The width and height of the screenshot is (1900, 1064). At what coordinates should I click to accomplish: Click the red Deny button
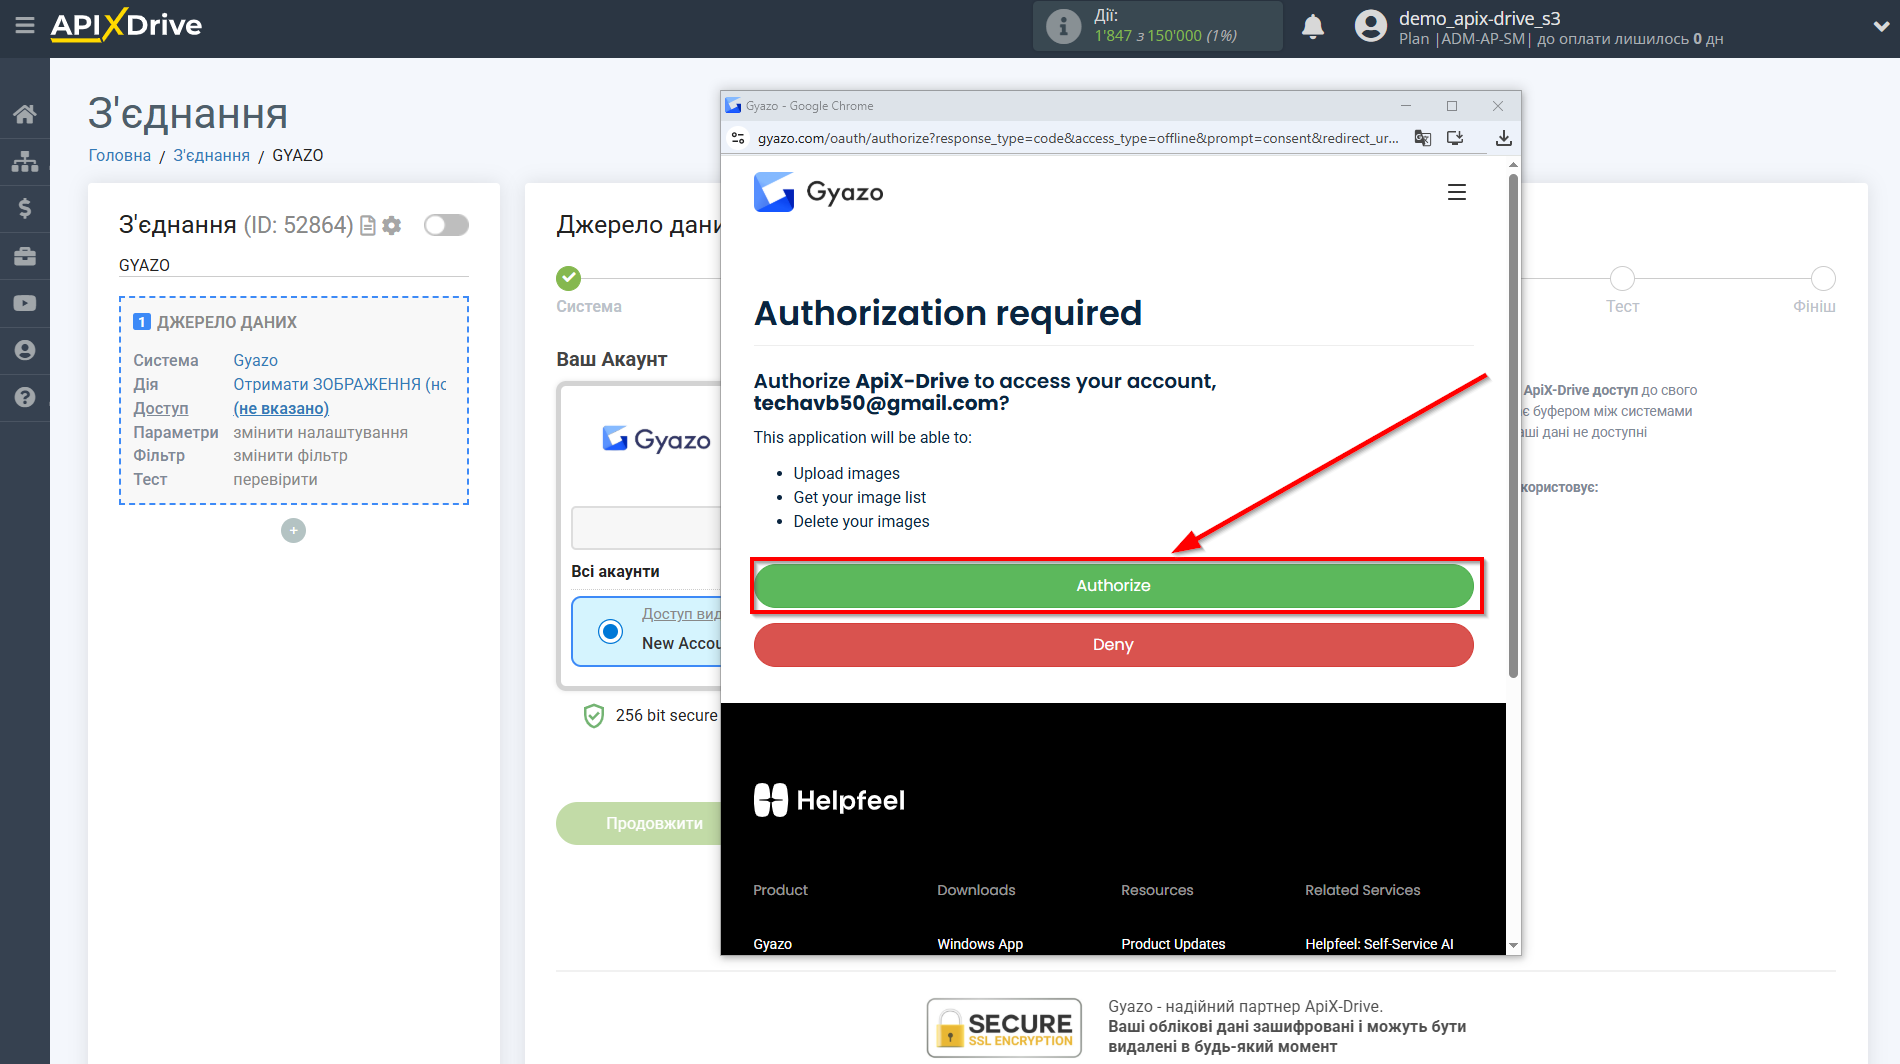click(x=1113, y=645)
